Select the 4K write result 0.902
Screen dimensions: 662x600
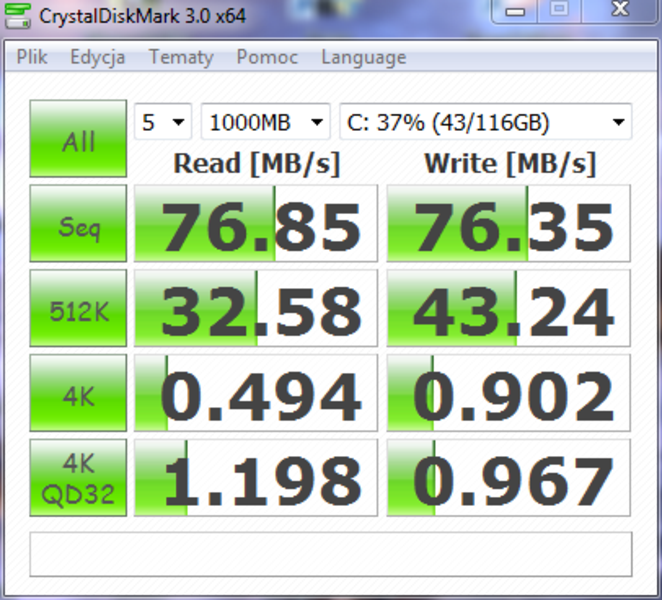[x=508, y=393]
